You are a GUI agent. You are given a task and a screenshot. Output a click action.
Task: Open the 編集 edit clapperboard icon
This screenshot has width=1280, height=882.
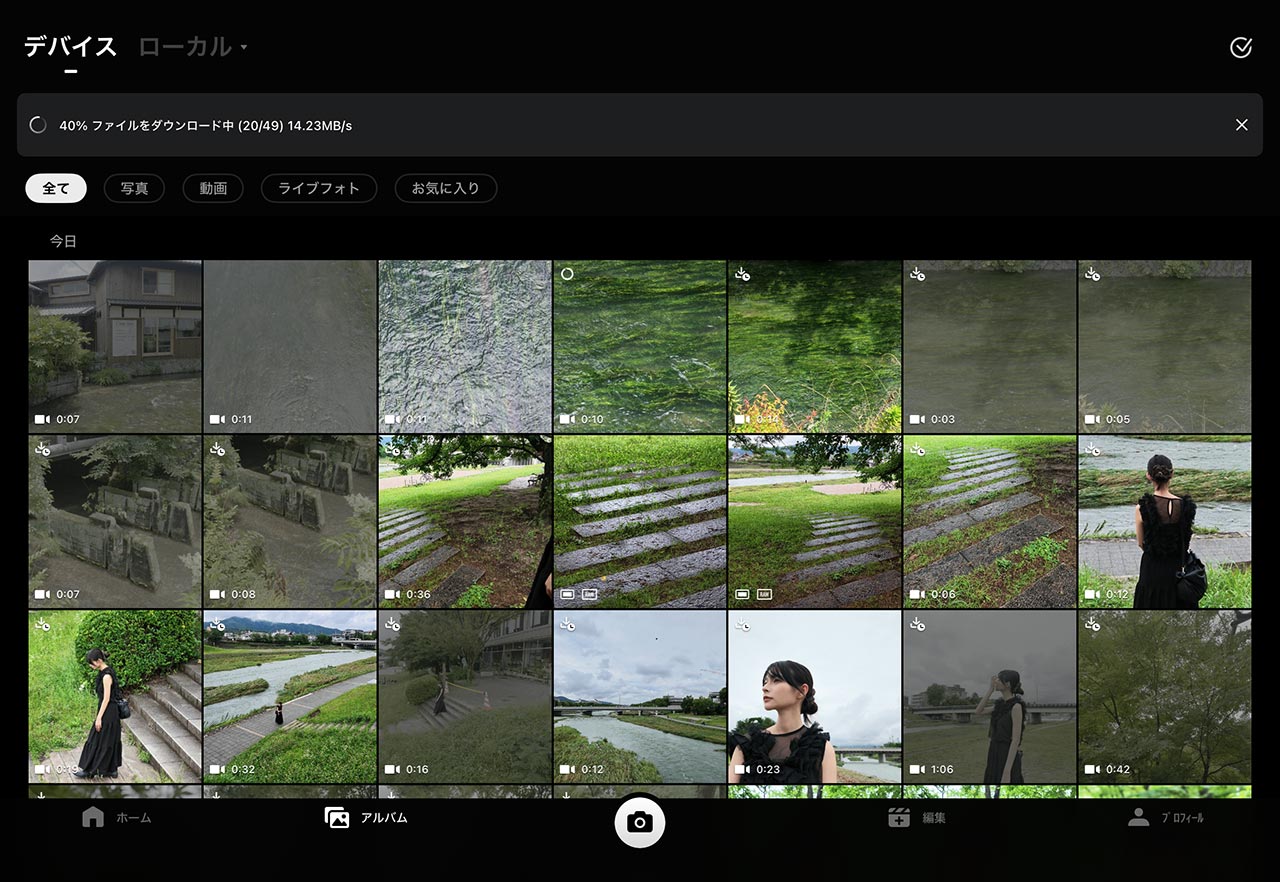coord(899,817)
